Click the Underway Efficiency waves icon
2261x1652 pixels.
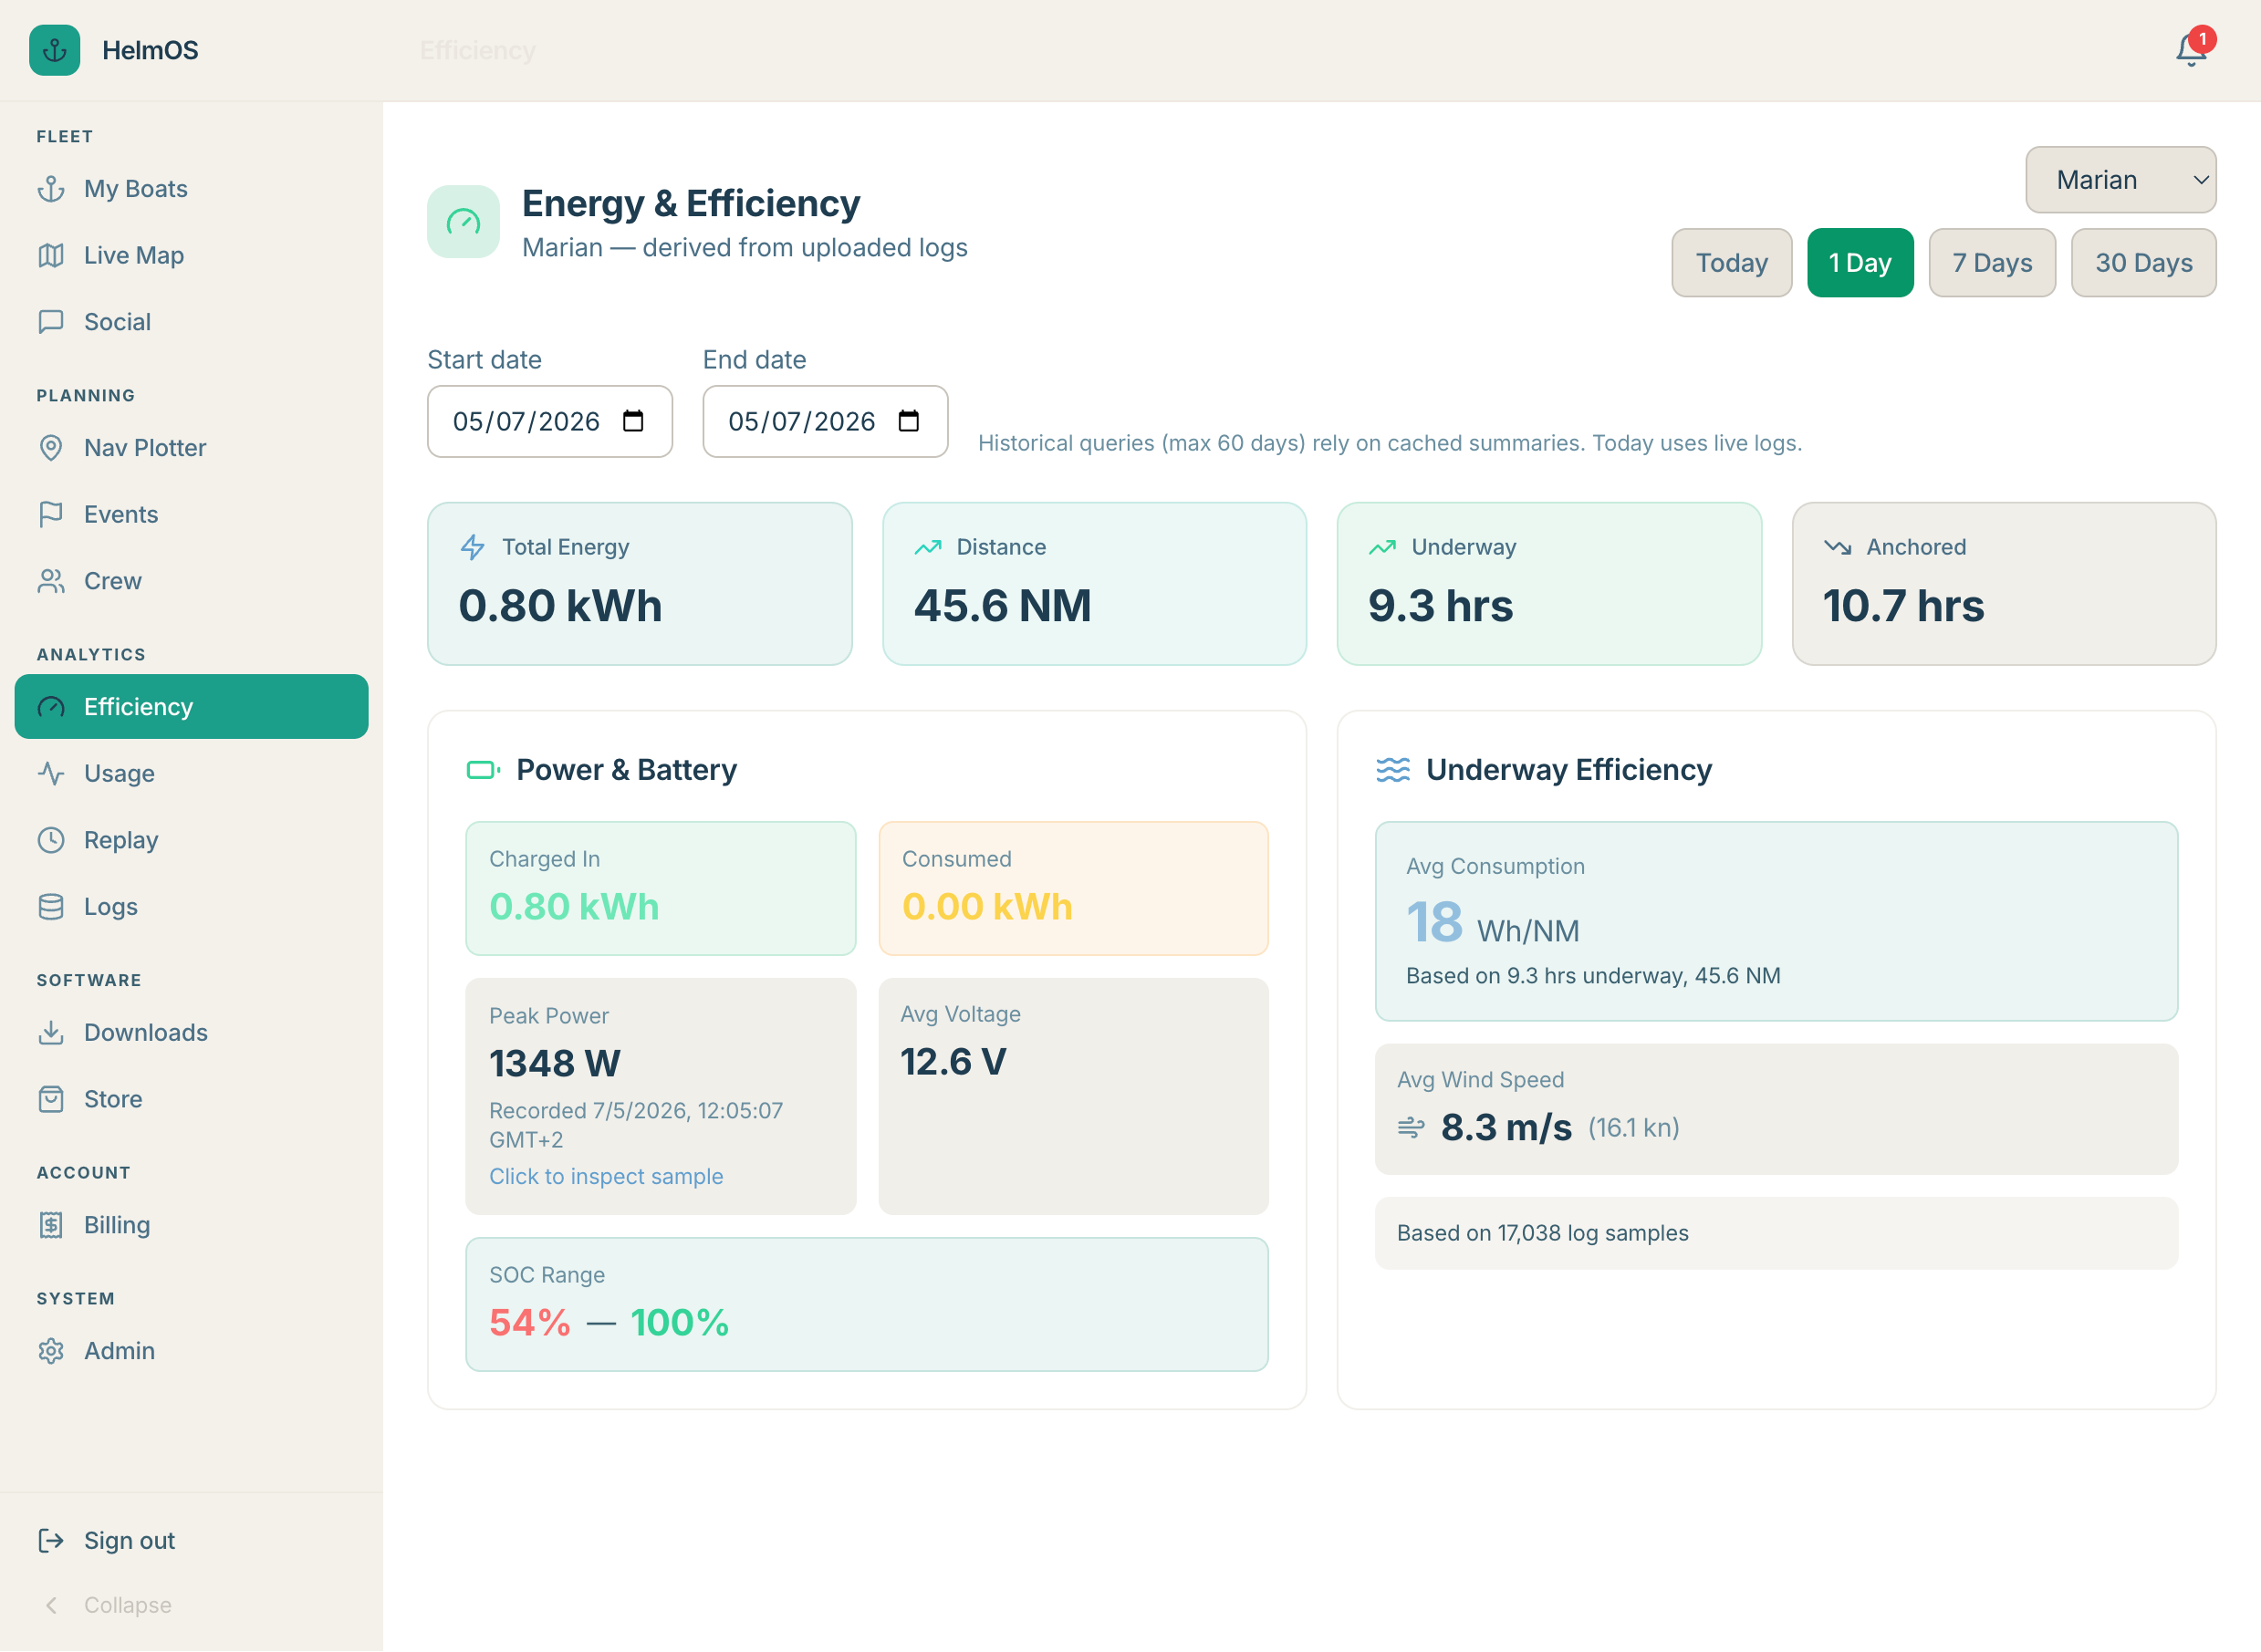tap(1393, 770)
